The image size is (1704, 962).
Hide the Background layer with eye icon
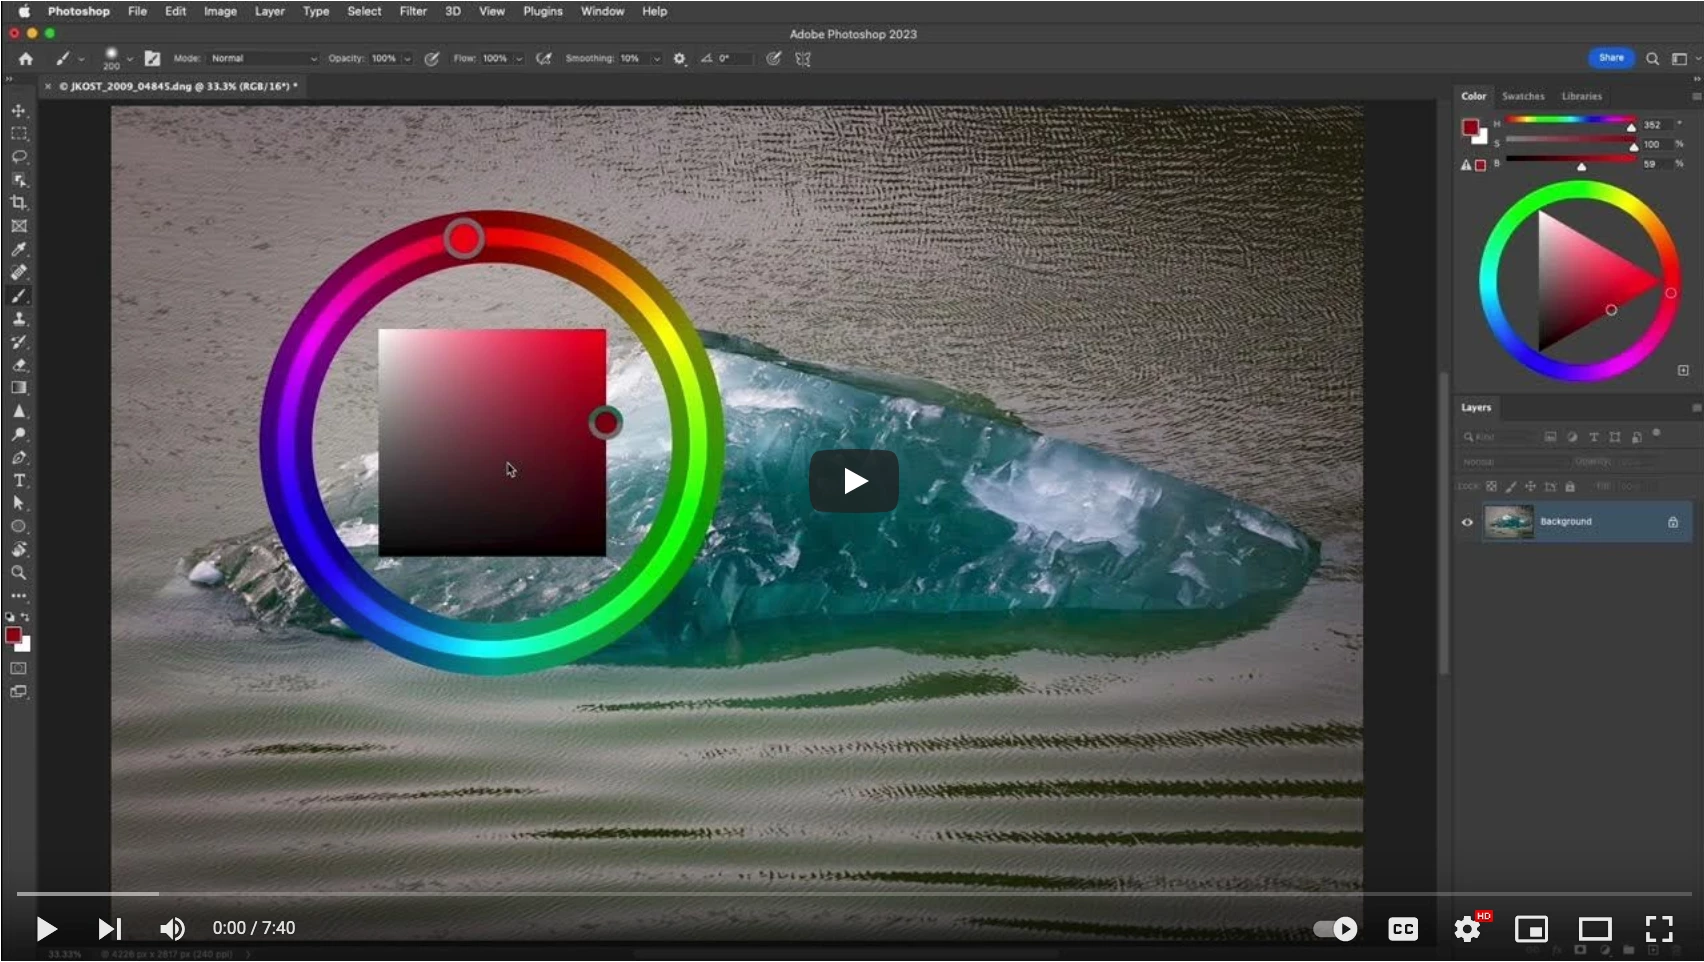pos(1467,522)
